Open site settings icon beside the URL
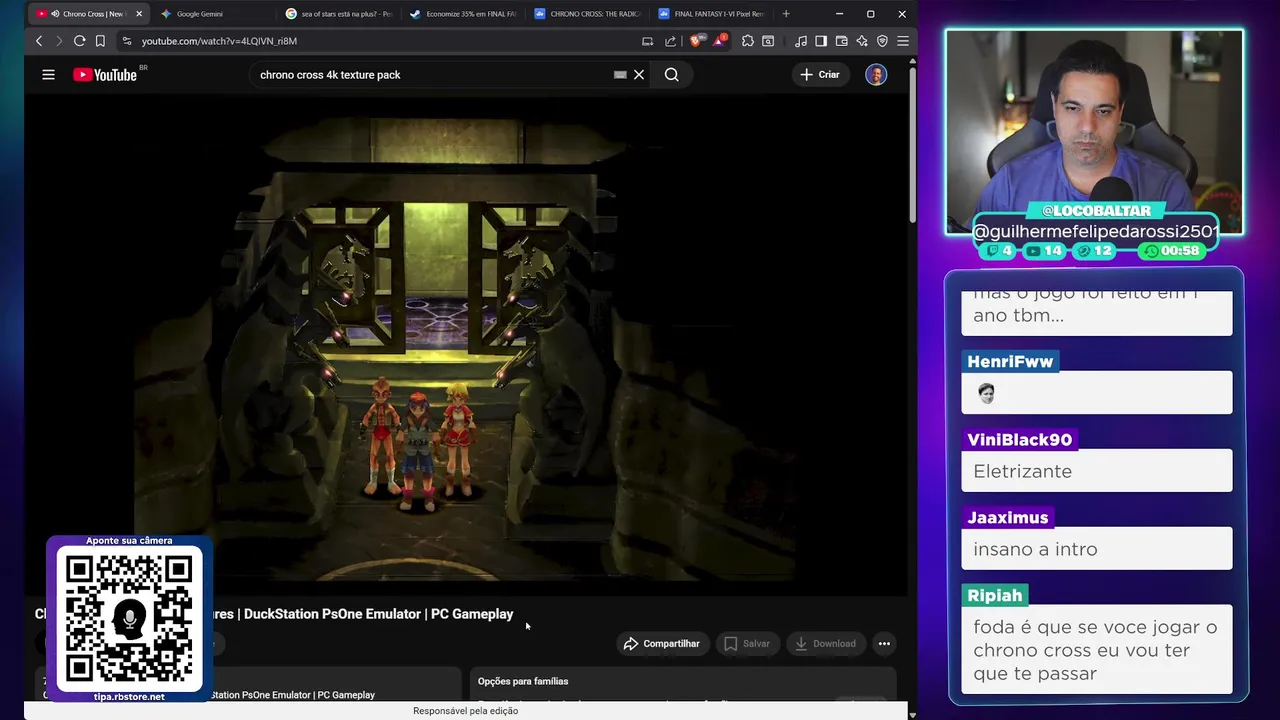This screenshot has width=1280, height=720. 126,41
